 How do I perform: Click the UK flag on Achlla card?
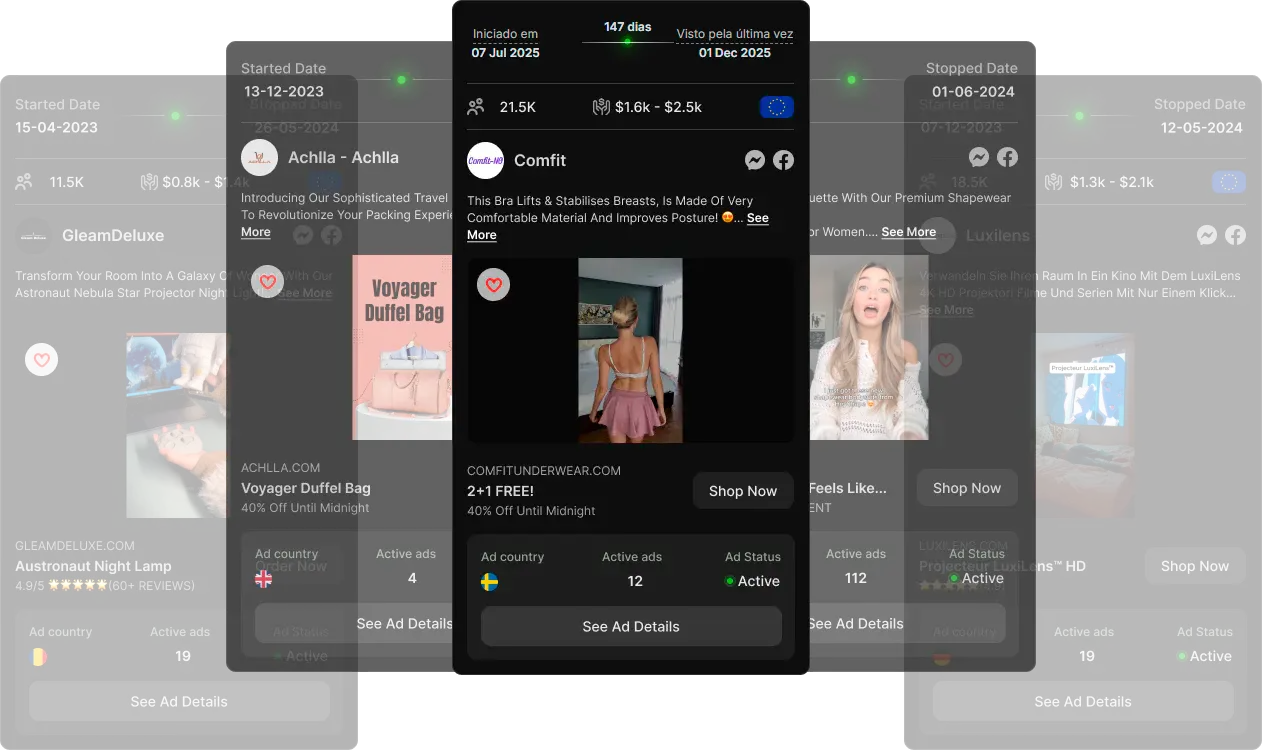264,579
